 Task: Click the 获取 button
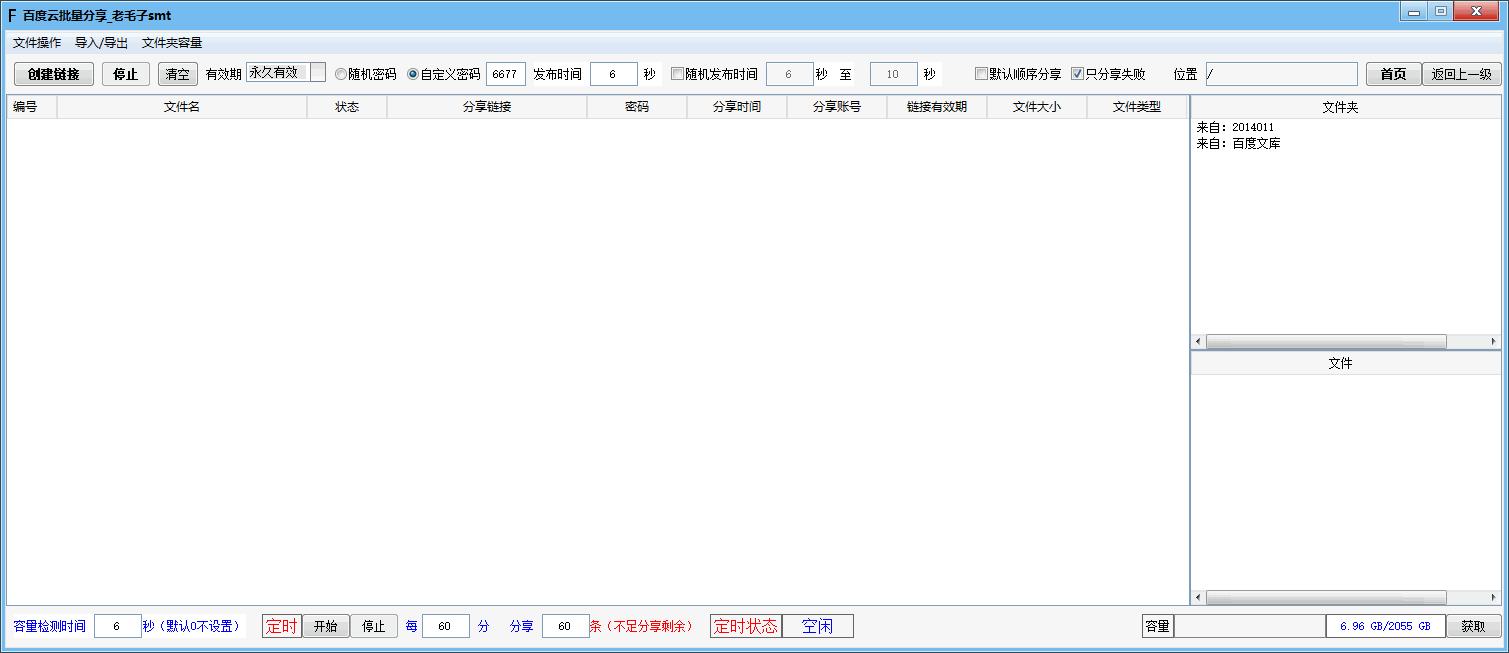point(1474,626)
